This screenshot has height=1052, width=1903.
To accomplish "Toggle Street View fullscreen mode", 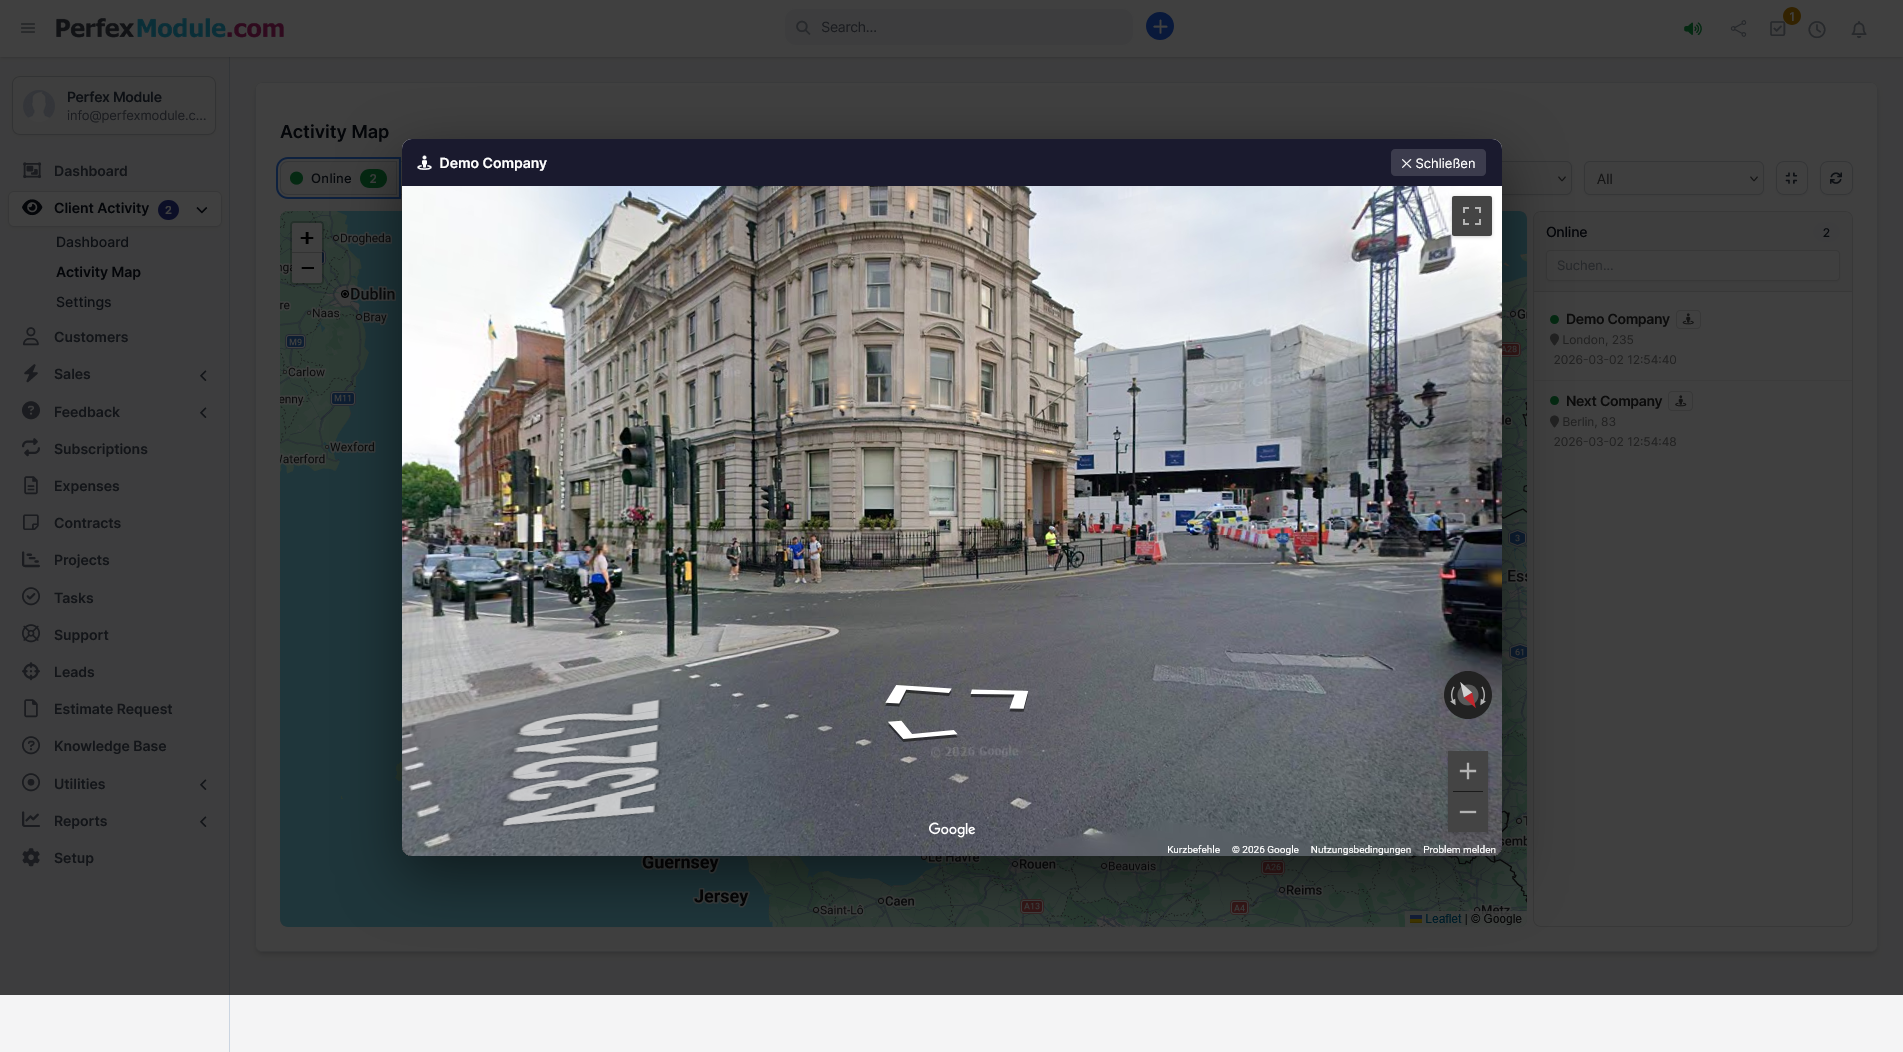I will (1471, 216).
